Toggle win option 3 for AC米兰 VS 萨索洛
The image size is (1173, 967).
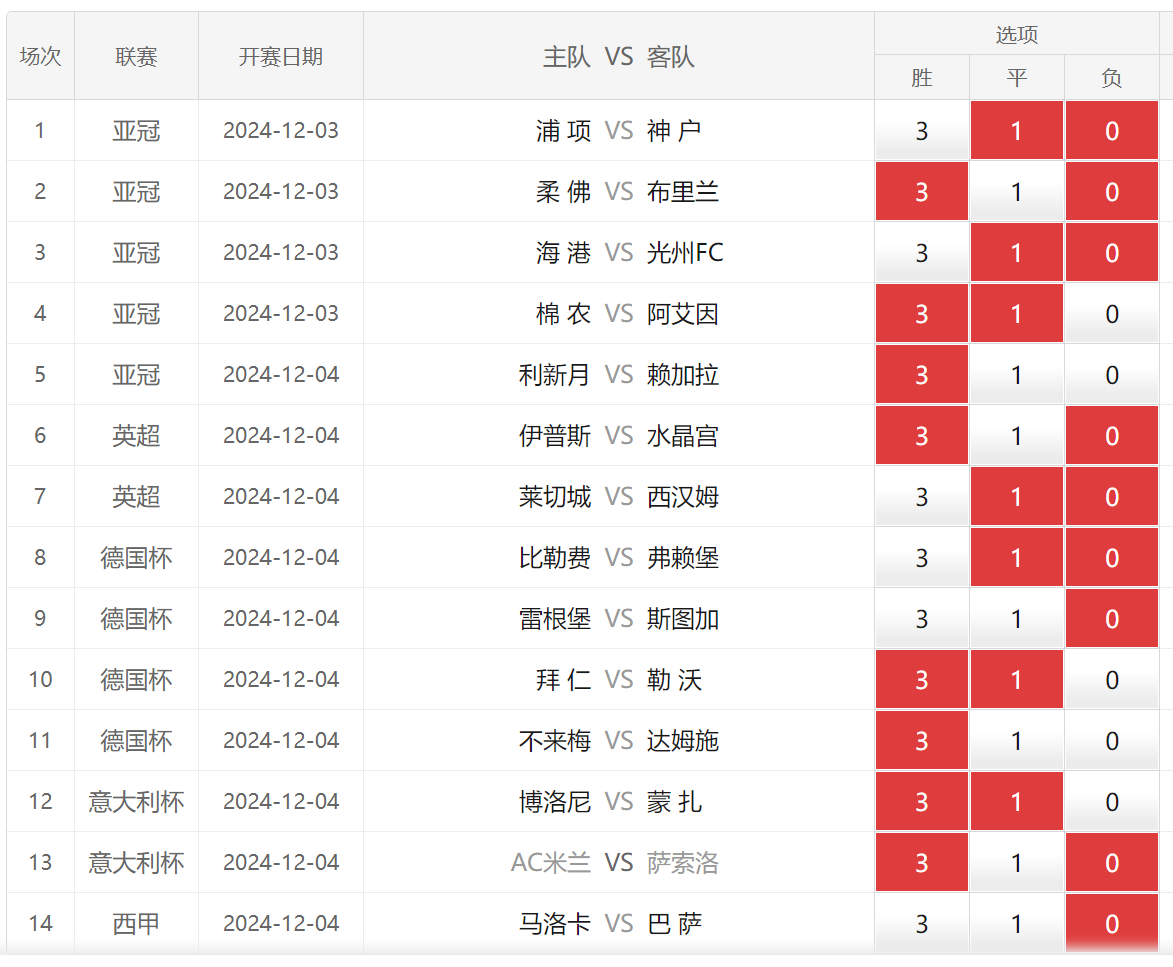(x=922, y=862)
